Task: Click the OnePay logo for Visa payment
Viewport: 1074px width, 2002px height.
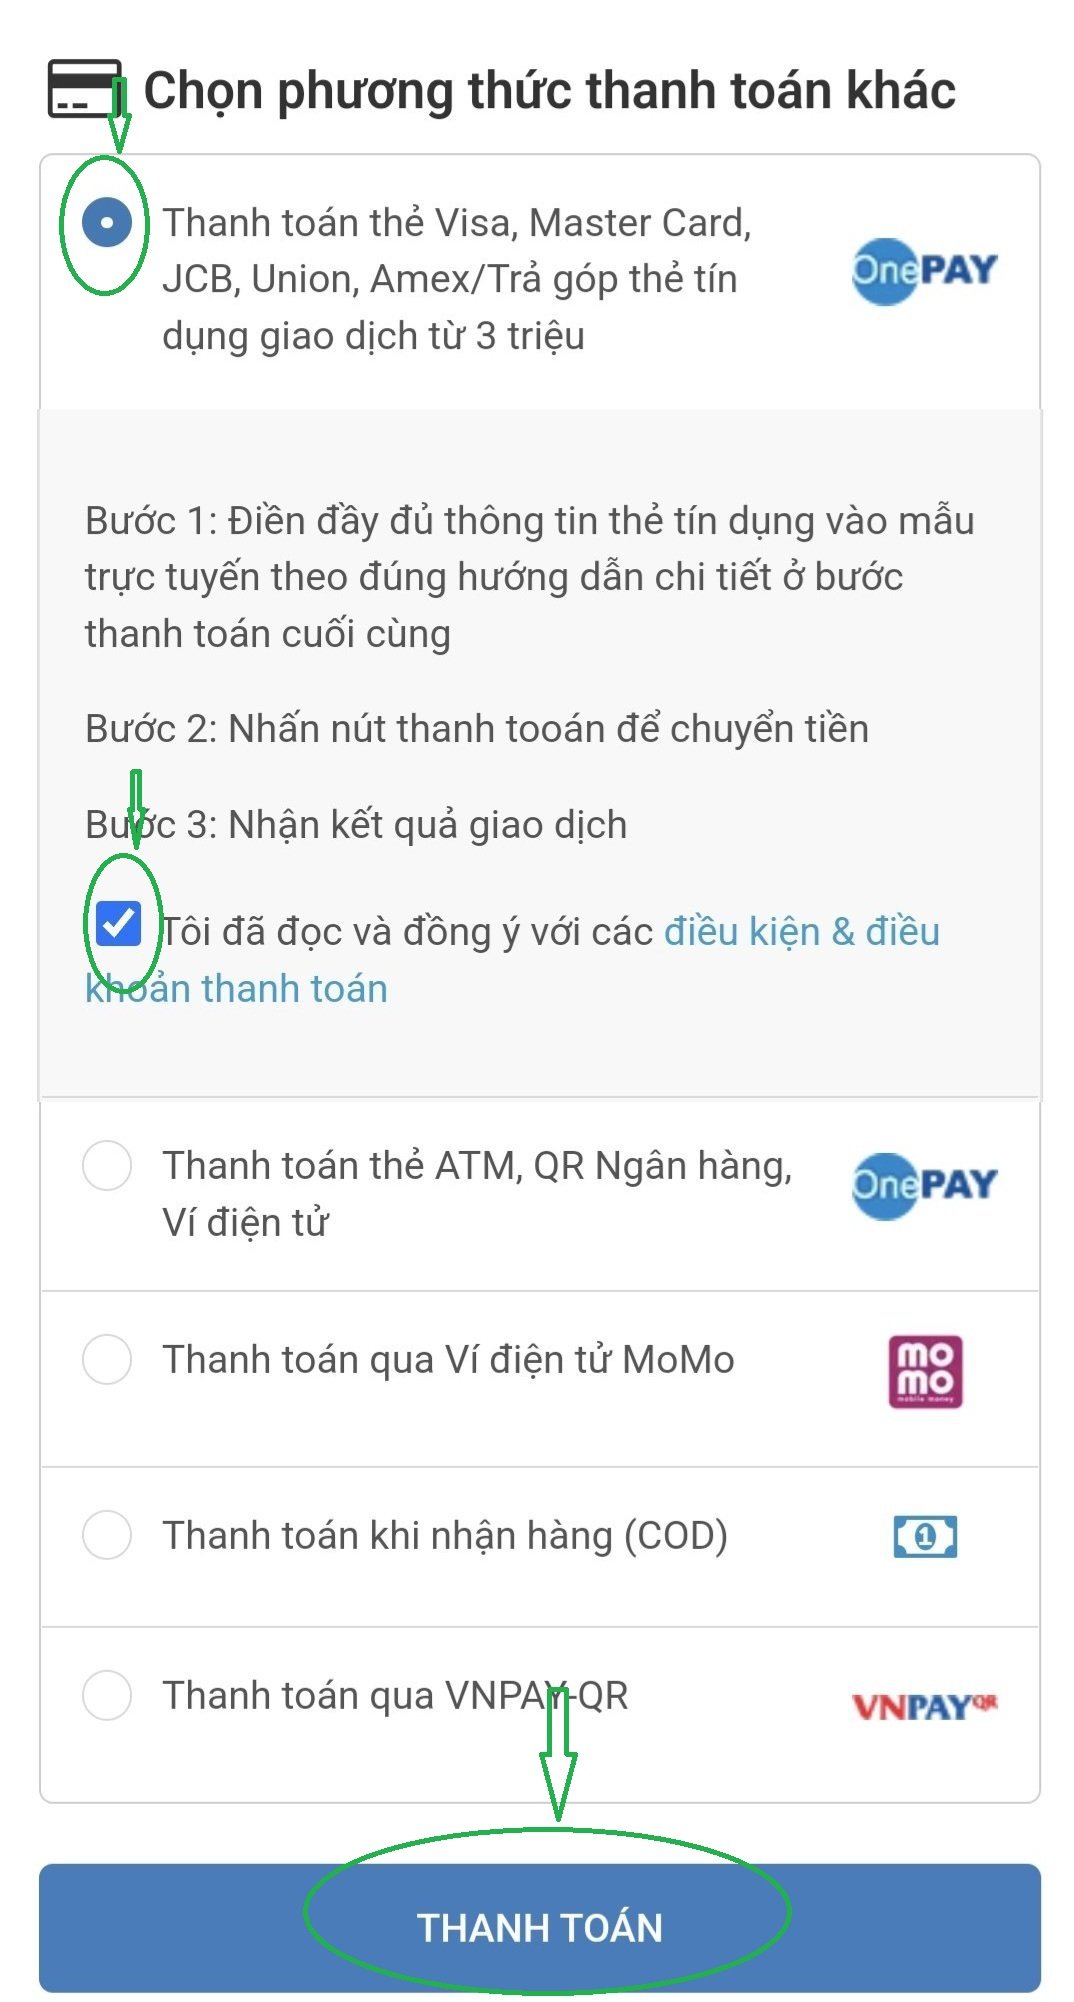Action: [924, 271]
